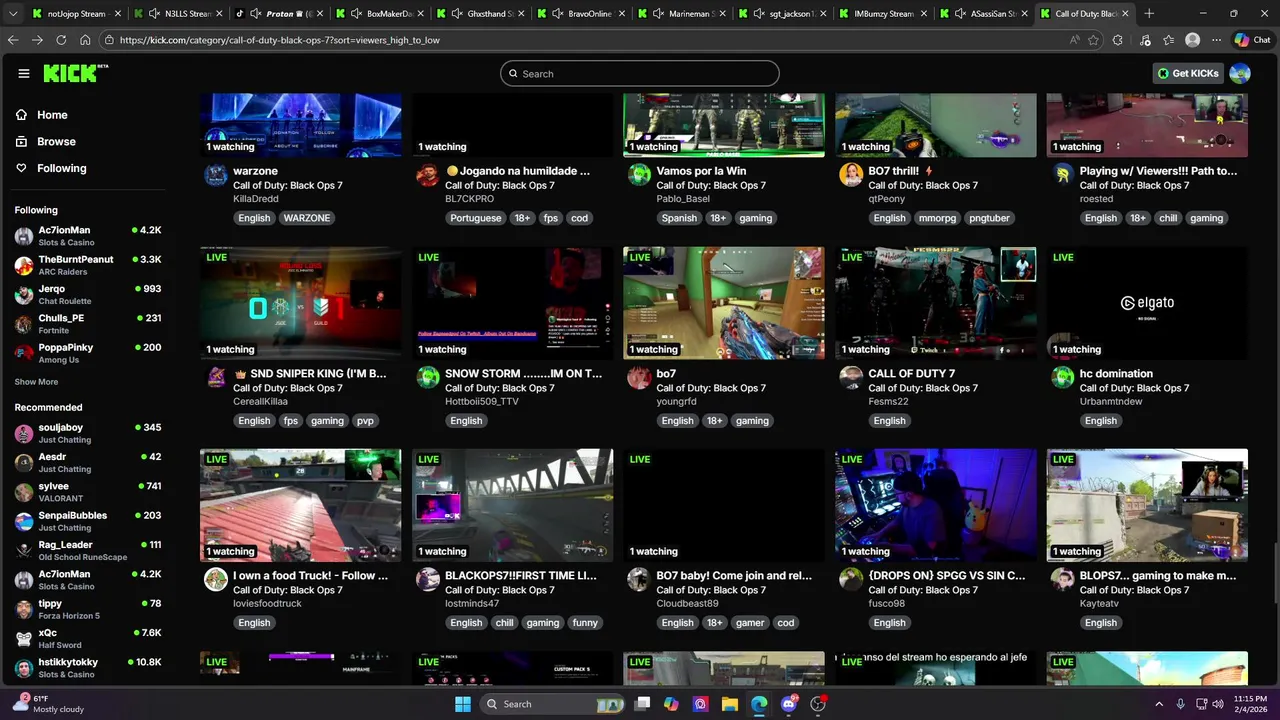Click Urbanmtndew streamer avatar
Screen dimensions: 1280x720
click(x=1063, y=378)
